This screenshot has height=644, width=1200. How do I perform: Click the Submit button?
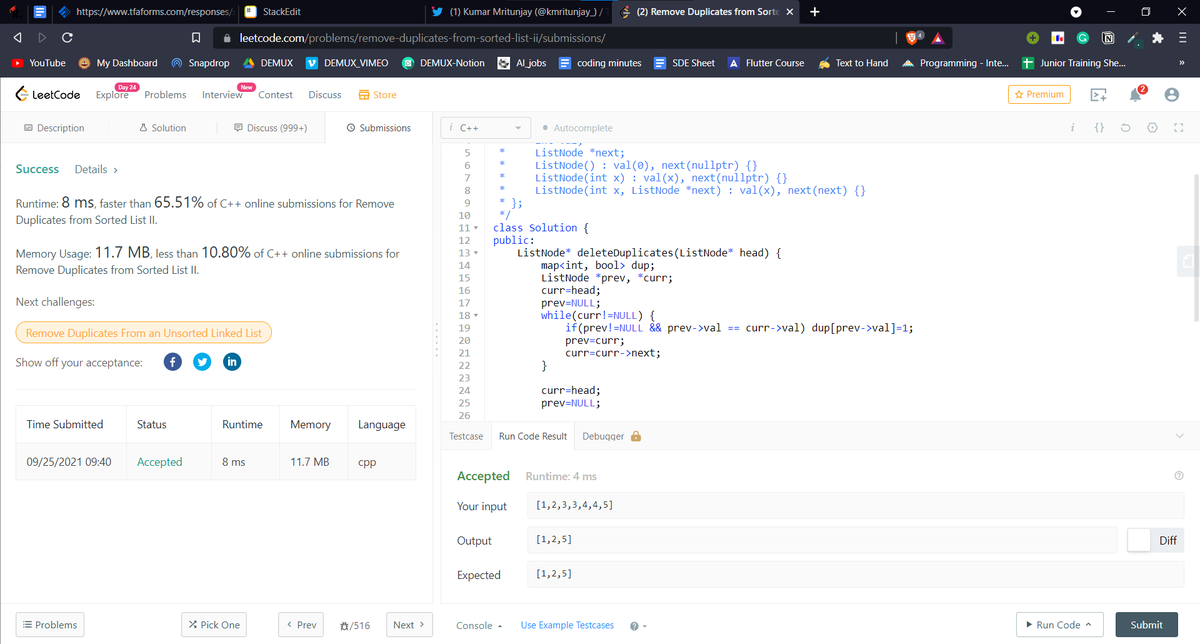click(x=1146, y=625)
